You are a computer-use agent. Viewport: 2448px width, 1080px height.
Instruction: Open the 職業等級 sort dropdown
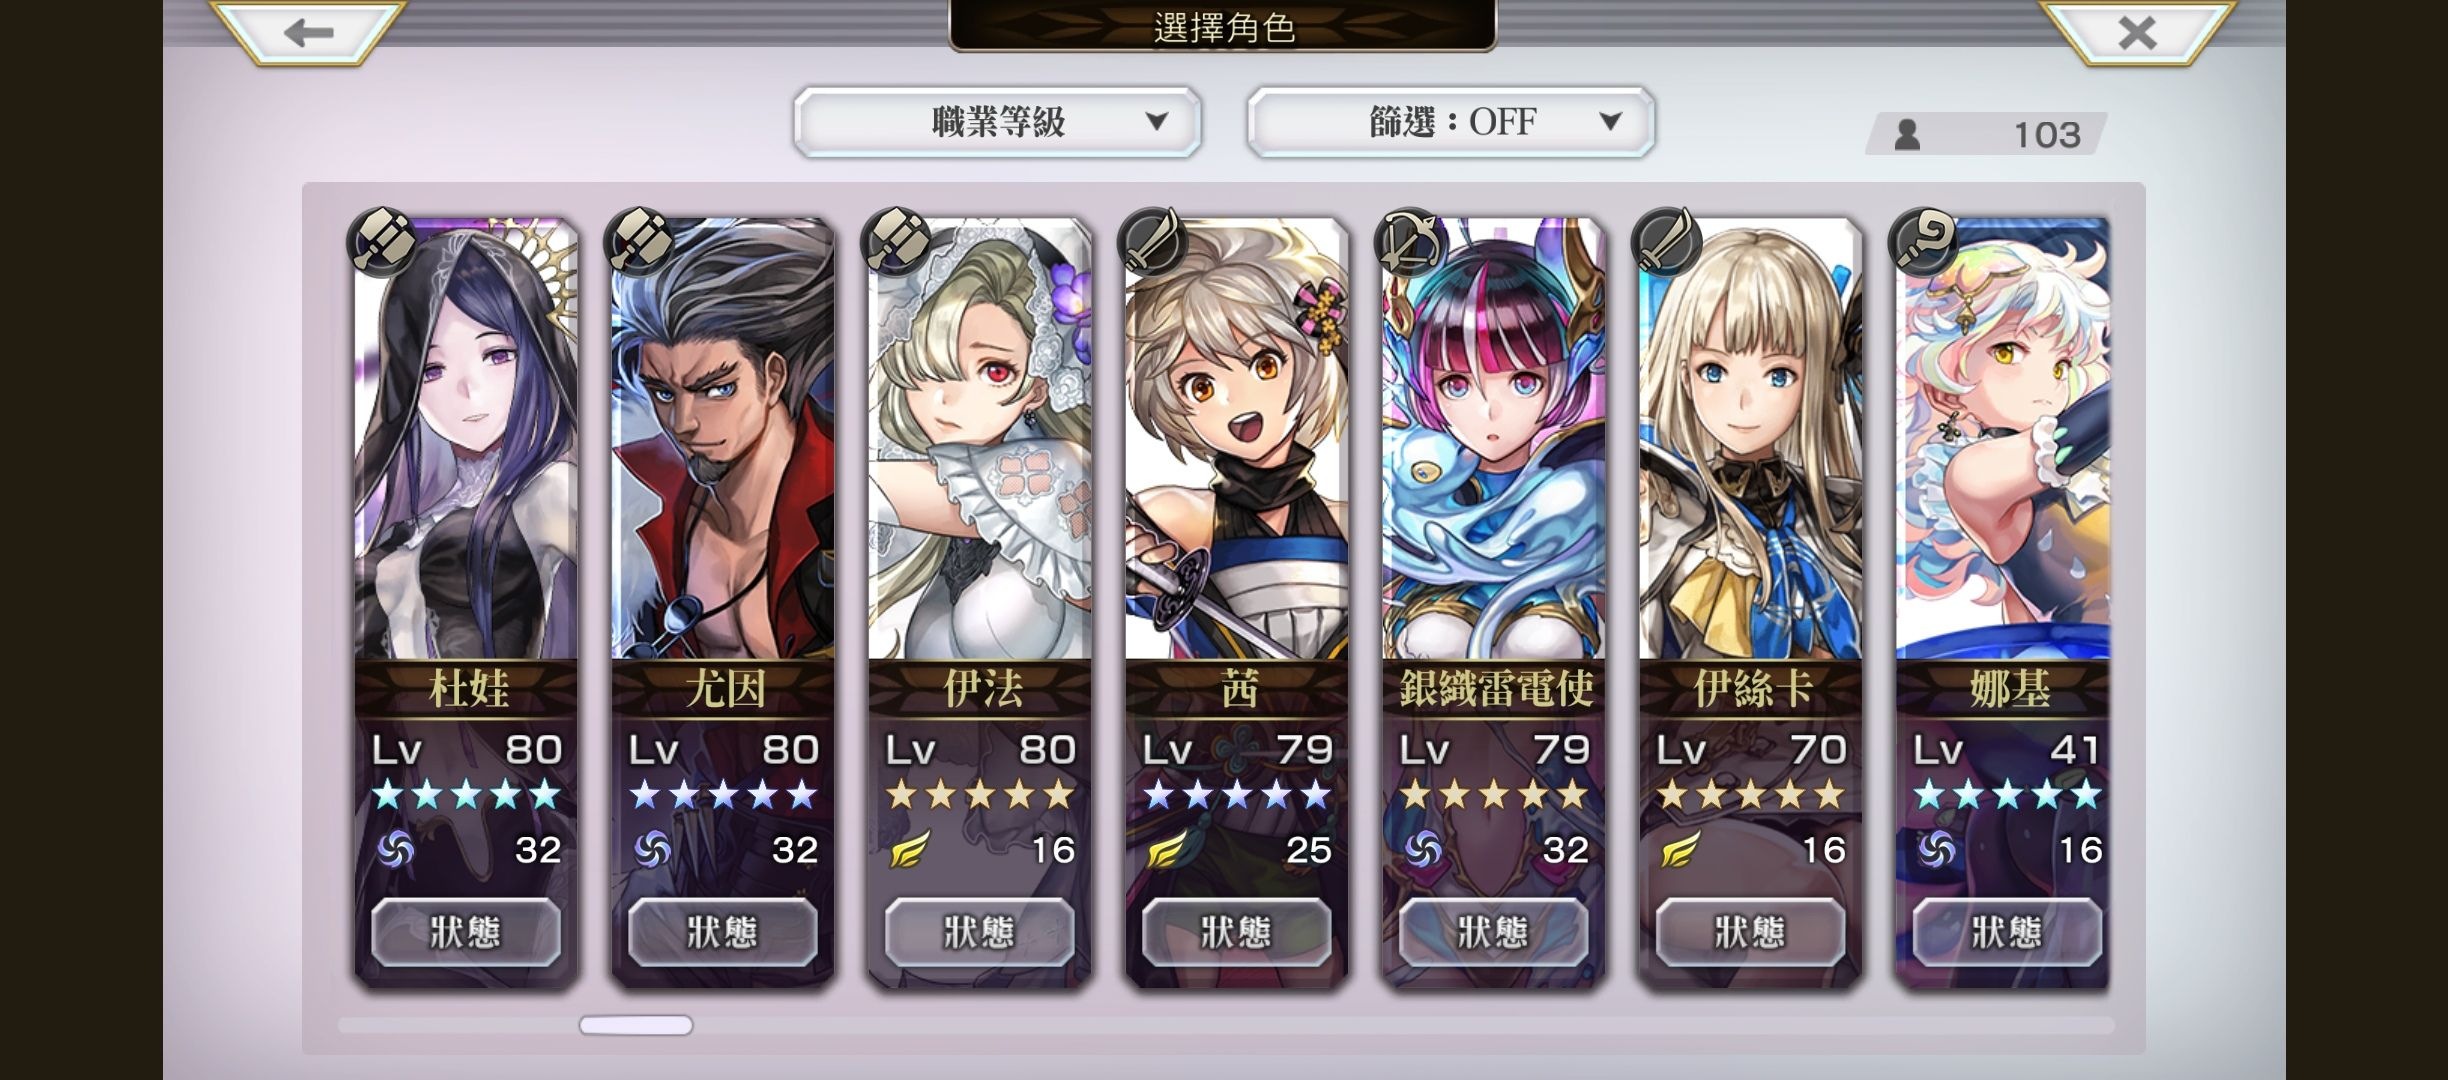point(997,122)
